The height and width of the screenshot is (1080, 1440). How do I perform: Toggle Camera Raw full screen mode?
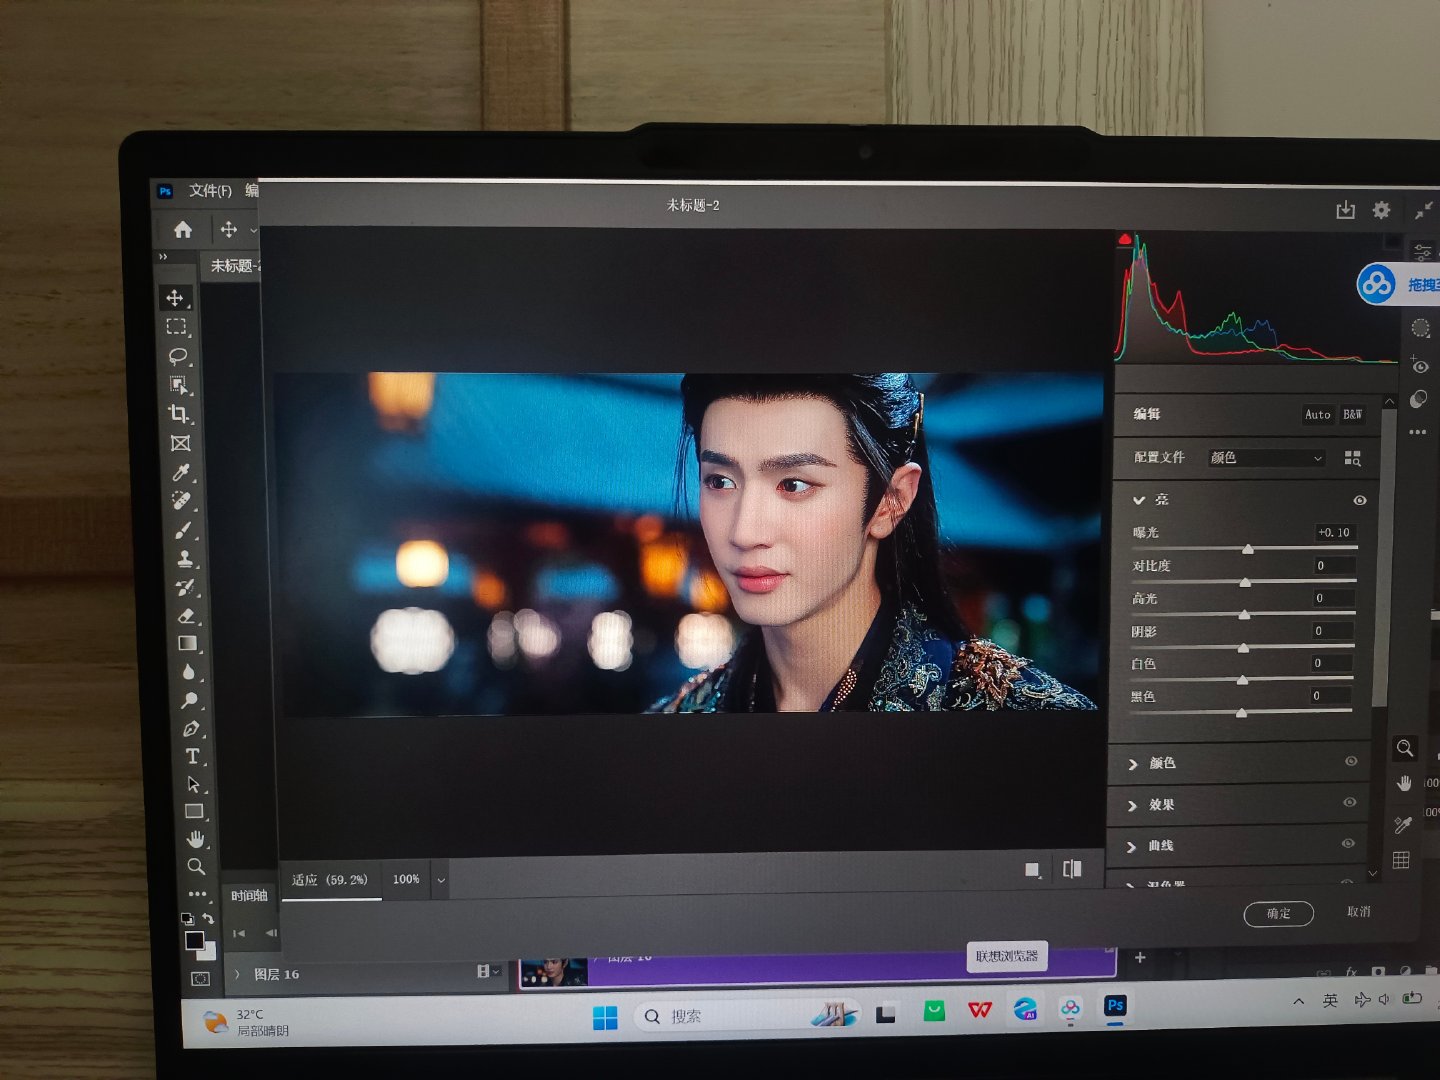click(x=1424, y=210)
